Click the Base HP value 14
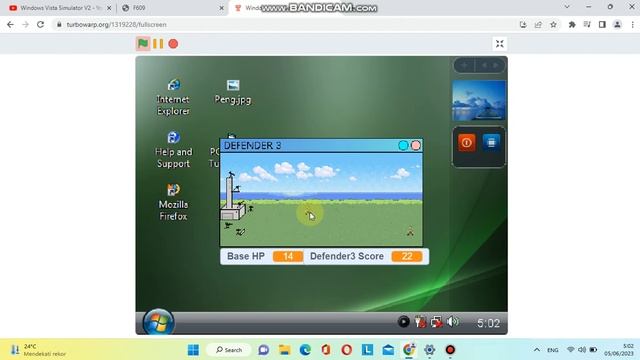Screen dimensions: 640x360 coord(288,256)
